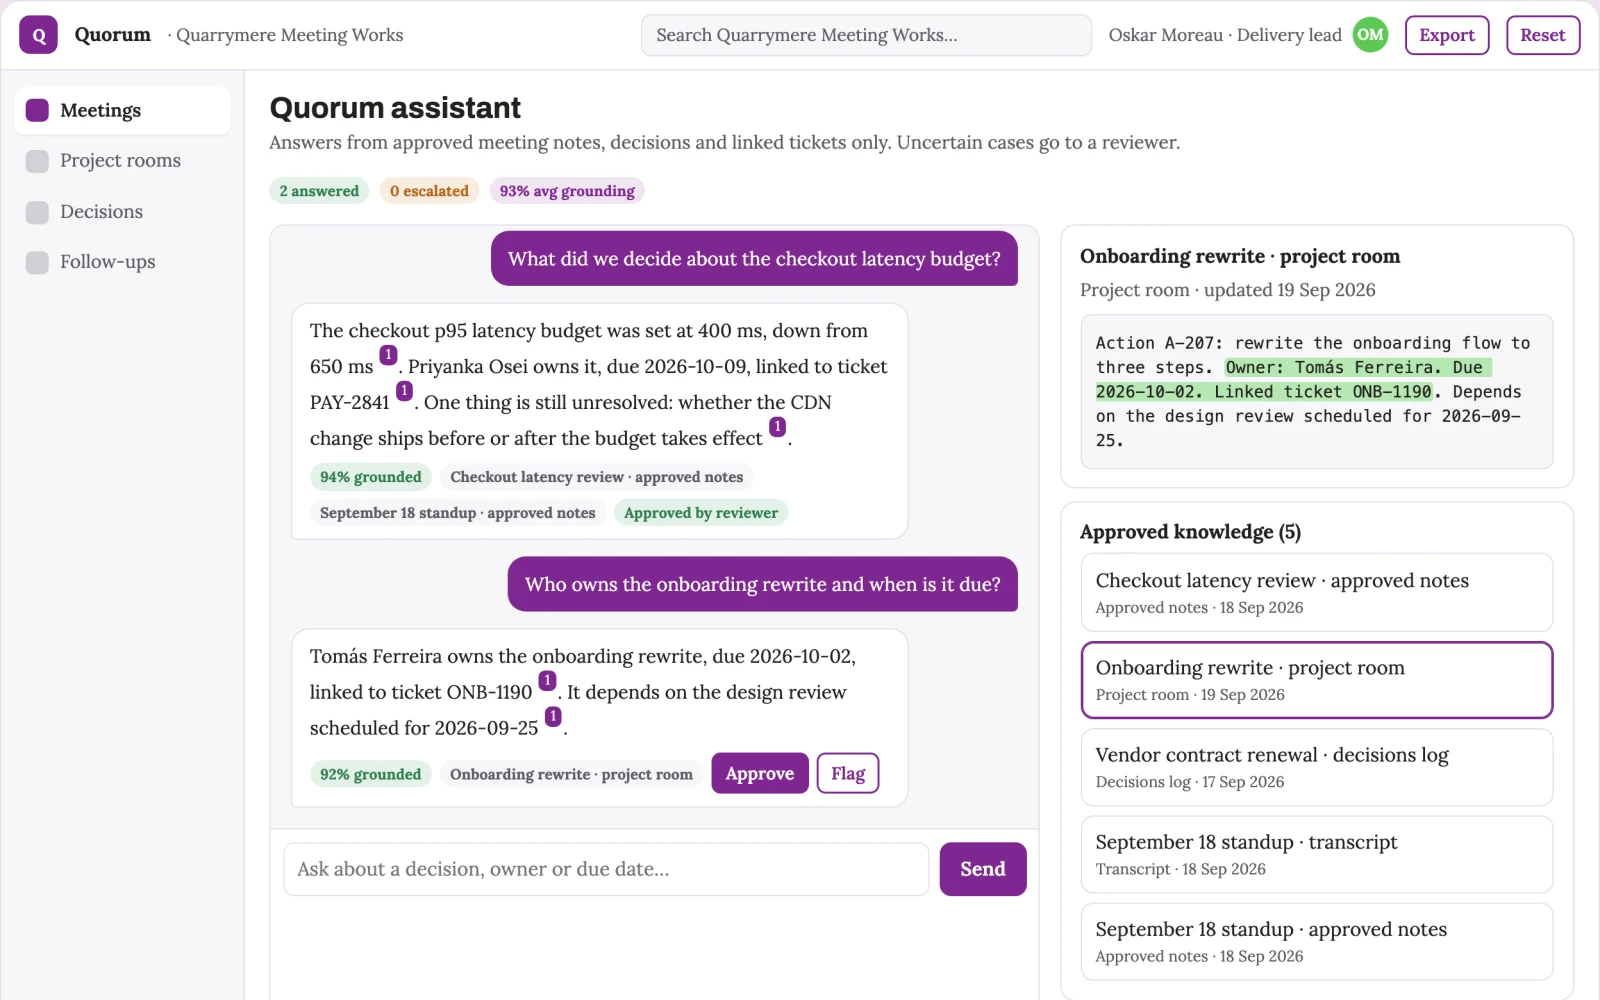
Task: Select the Vendor contract renewal decisions log card
Action: click(1316, 767)
